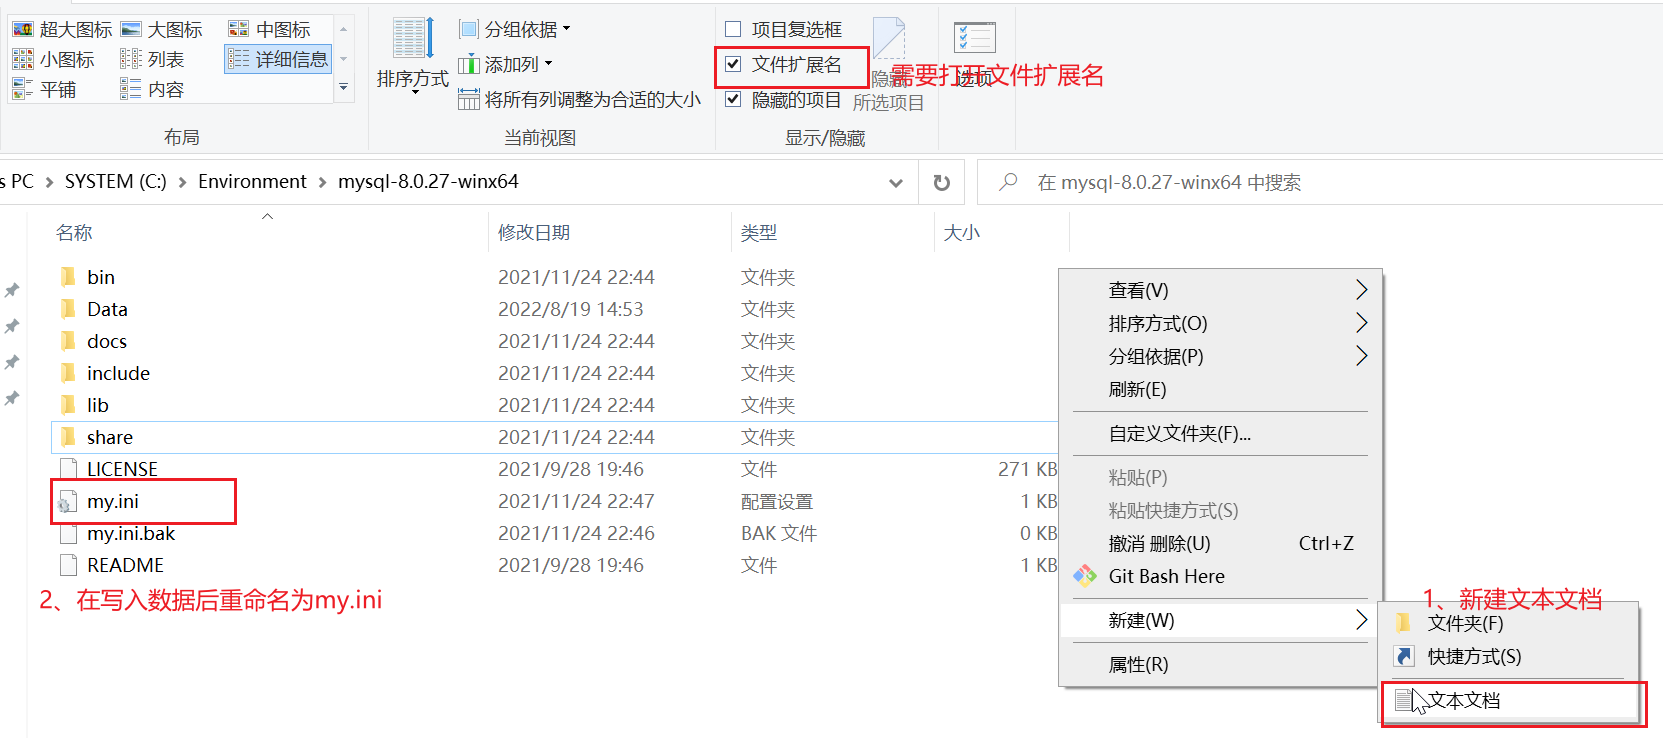Screen dimensions: 1663x738
Task: Click the shortcut icon in New submenu
Action: (x=1404, y=656)
